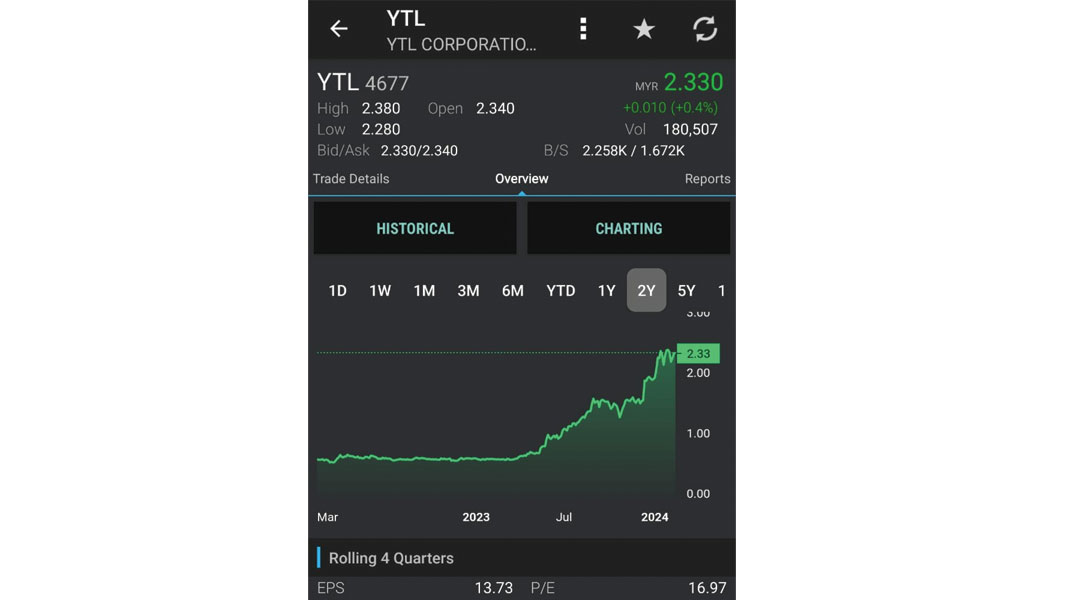This screenshot has width=1080, height=600.
Task: Select the Overview tab
Action: click(521, 179)
